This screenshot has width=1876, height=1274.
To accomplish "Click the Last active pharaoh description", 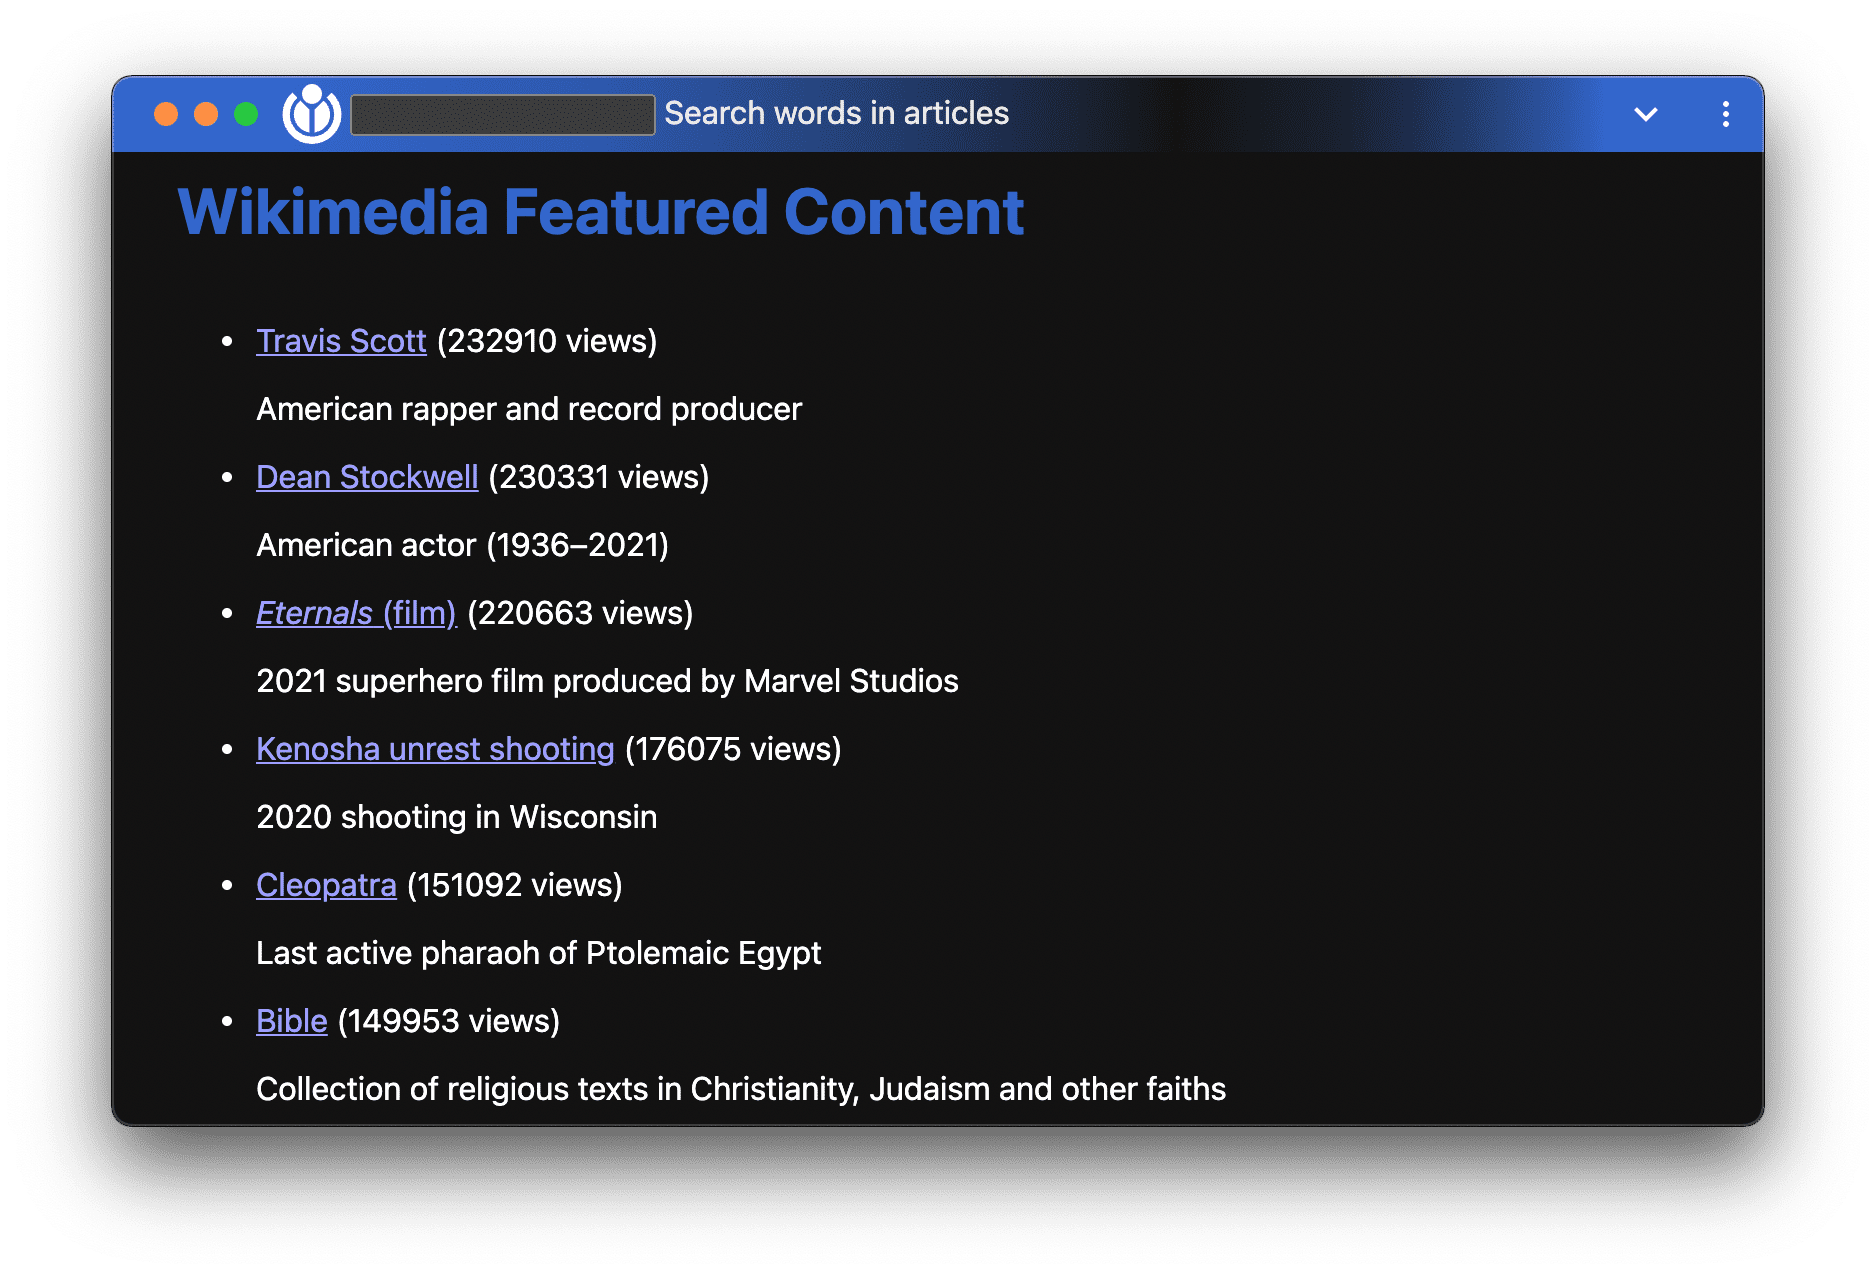I will (539, 953).
